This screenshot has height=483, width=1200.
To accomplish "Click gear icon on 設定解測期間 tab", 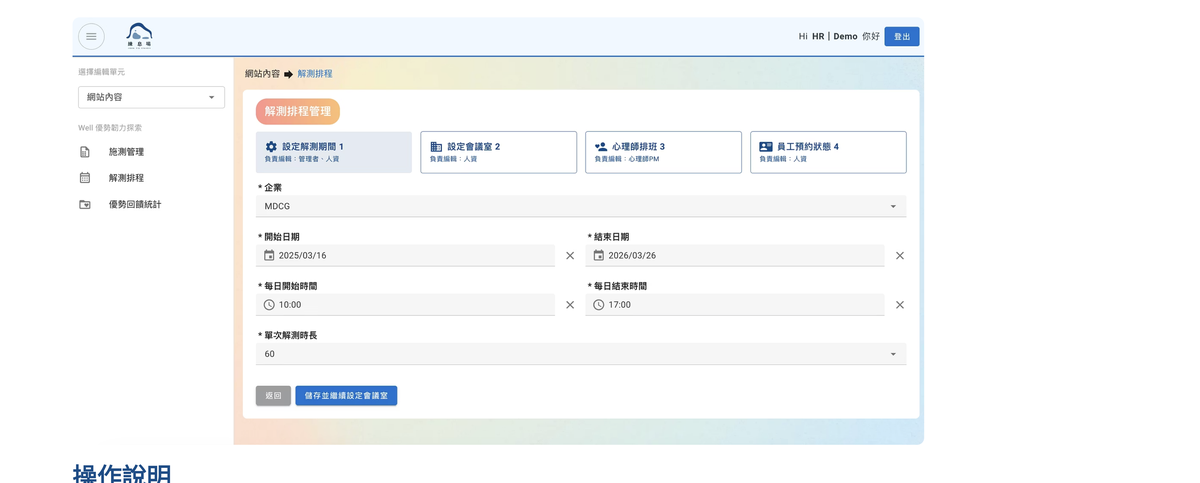I will tap(271, 147).
